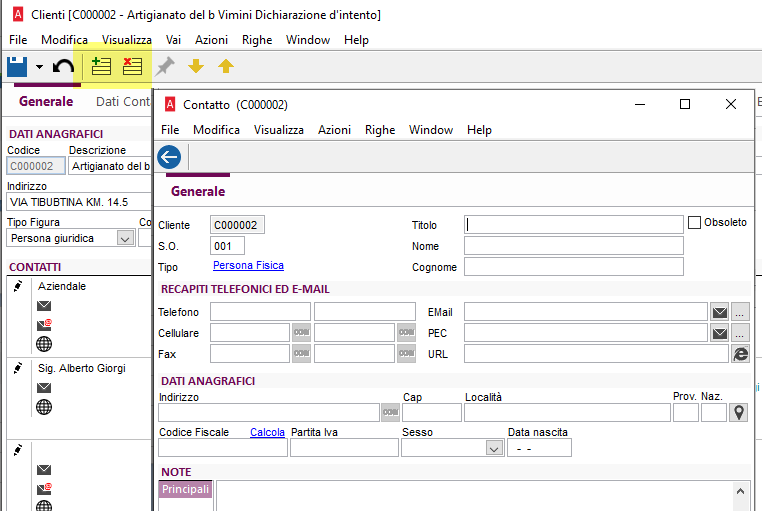Click the EMail envelope send icon
The image size is (762, 511).
point(720,312)
